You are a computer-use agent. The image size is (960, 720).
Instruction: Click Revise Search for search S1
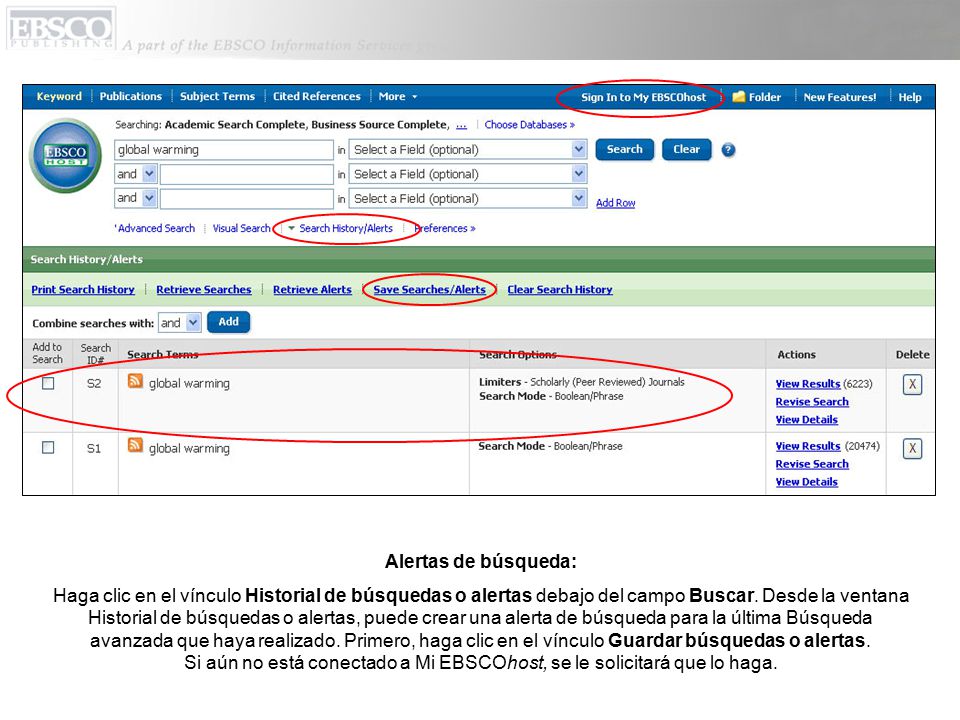click(812, 464)
